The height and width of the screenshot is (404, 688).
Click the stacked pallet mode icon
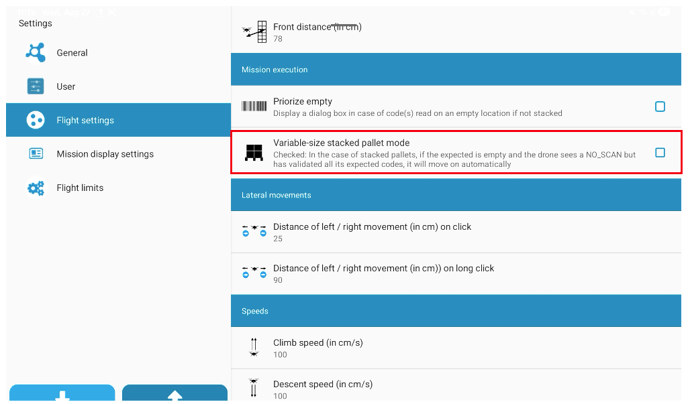tap(254, 152)
